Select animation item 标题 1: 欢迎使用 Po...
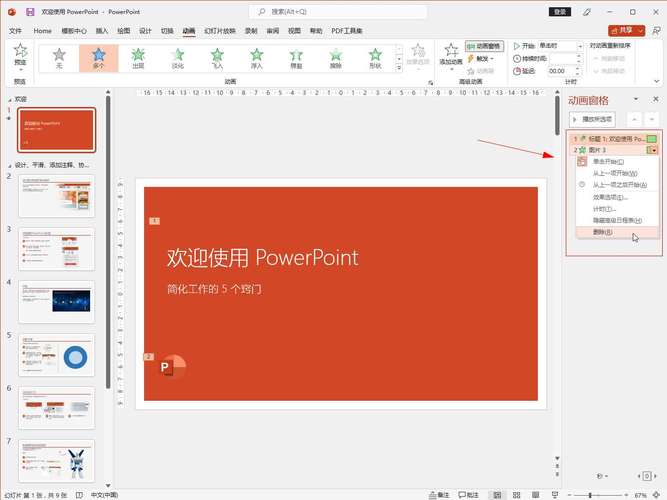The image size is (667, 500). click(x=614, y=139)
